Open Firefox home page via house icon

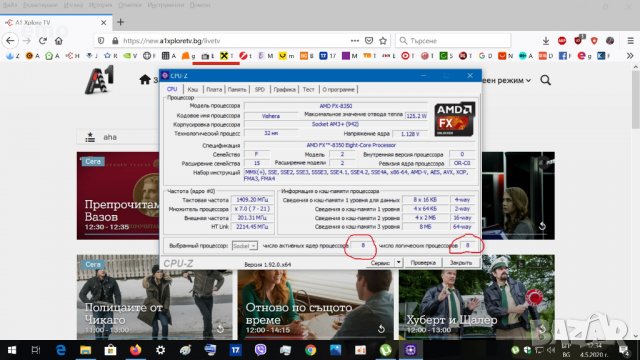[x=59, y=41]
